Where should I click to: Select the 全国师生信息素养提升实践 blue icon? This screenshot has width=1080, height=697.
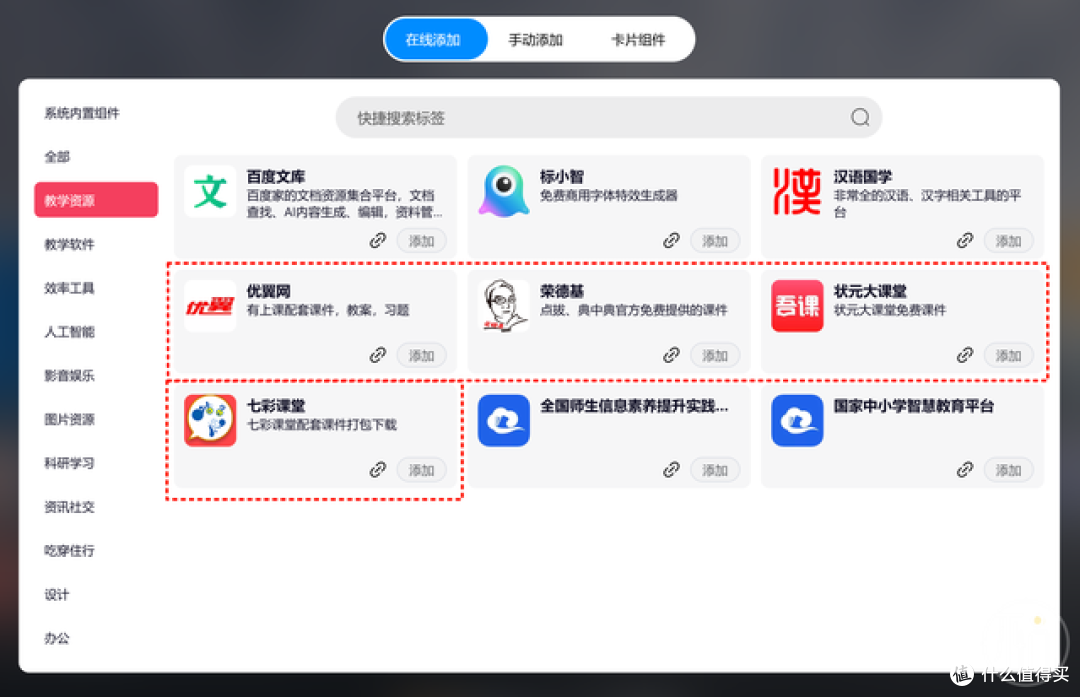pyautogui.click(x=504, y=420)
